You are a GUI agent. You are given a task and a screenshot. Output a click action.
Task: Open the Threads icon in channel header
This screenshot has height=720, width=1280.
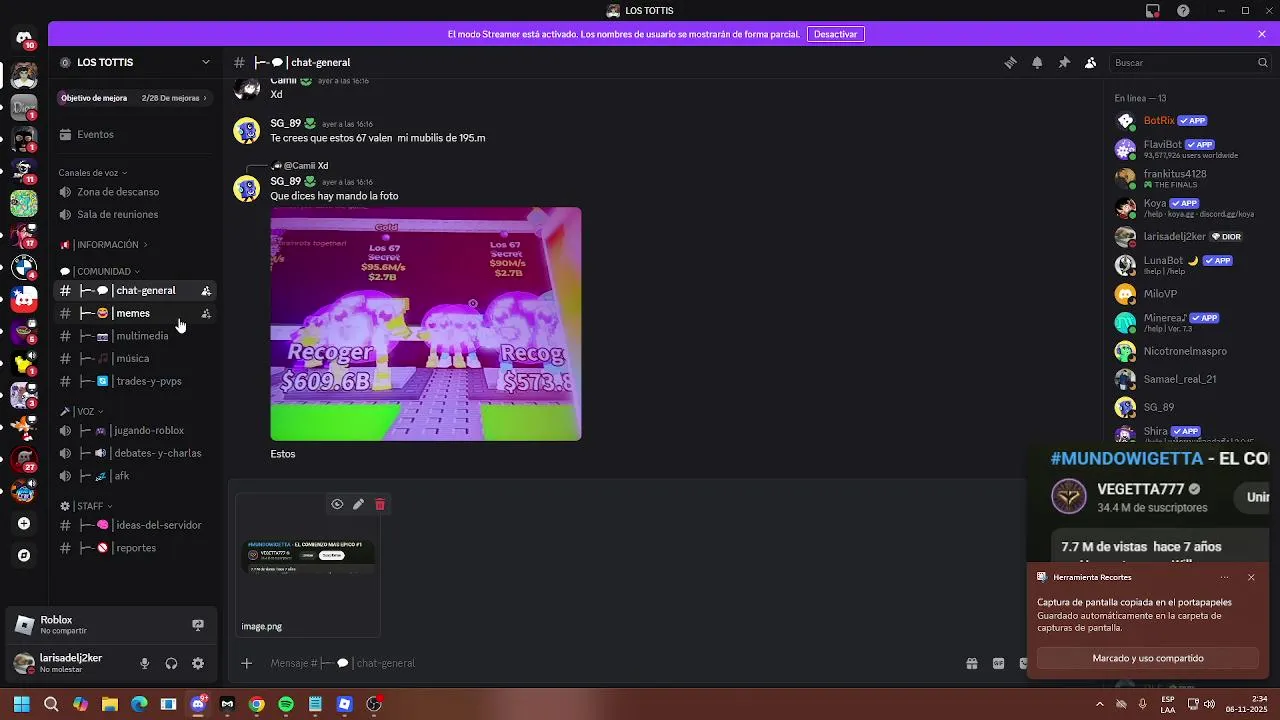pyautogui.click(x=1010, y=62)
